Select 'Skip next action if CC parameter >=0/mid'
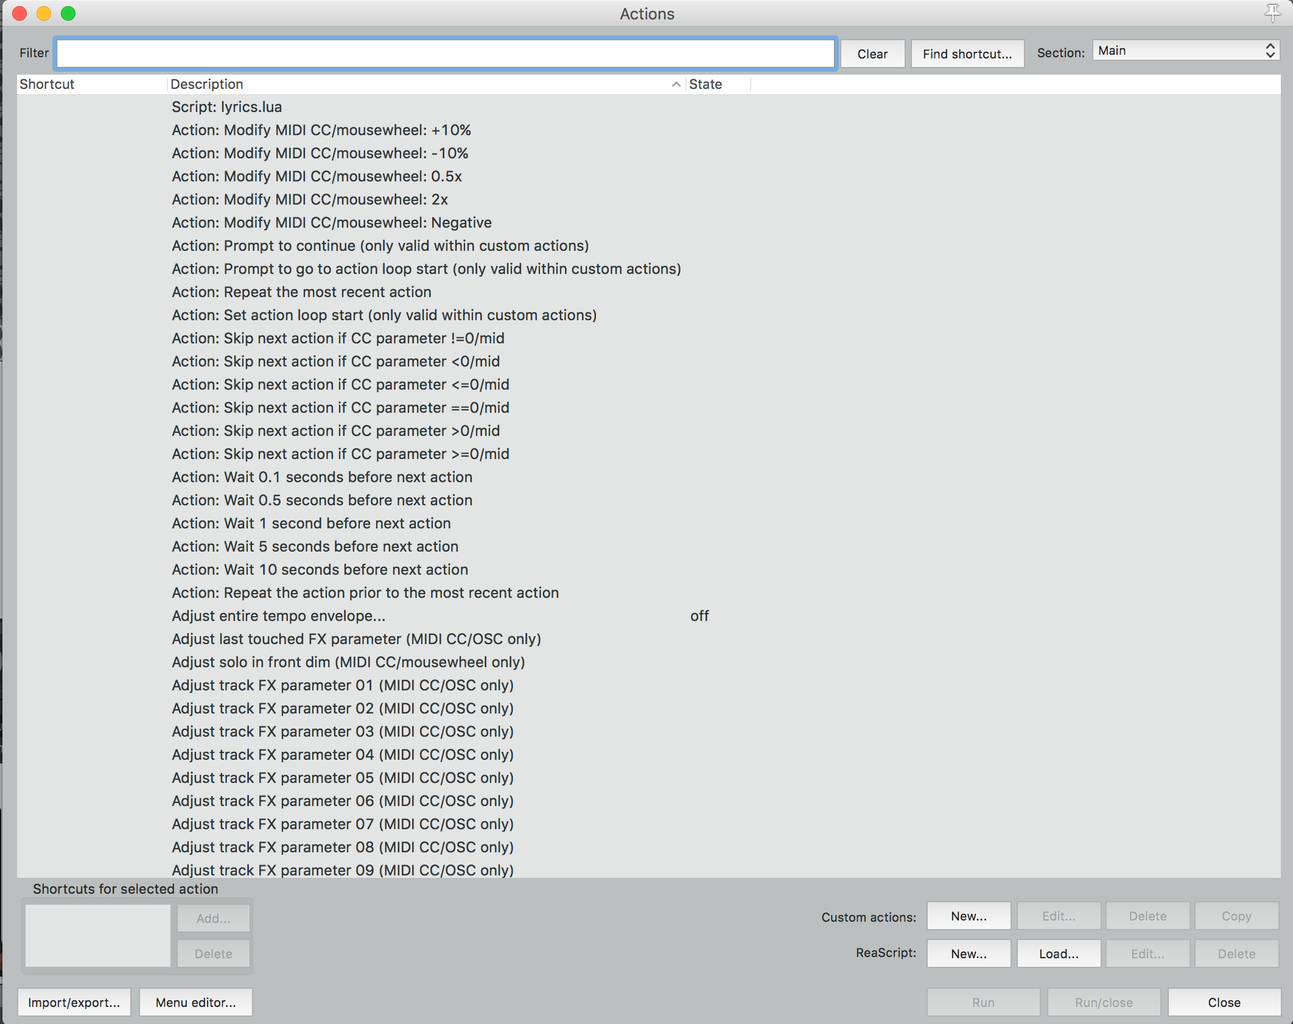Image resolution: width=1293 pixels, height=1024 pixels. [648, 453]
